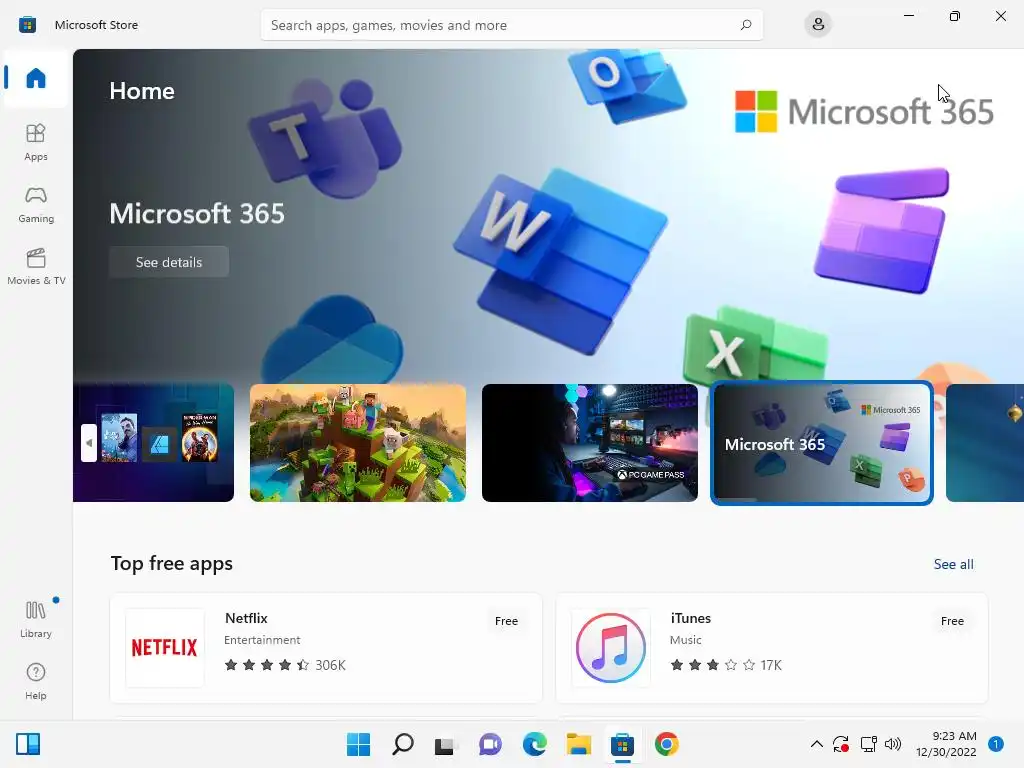This screenshot has width=1024, height=768.
Task: Open taskbar Search
Action: (x=402, y=744)
